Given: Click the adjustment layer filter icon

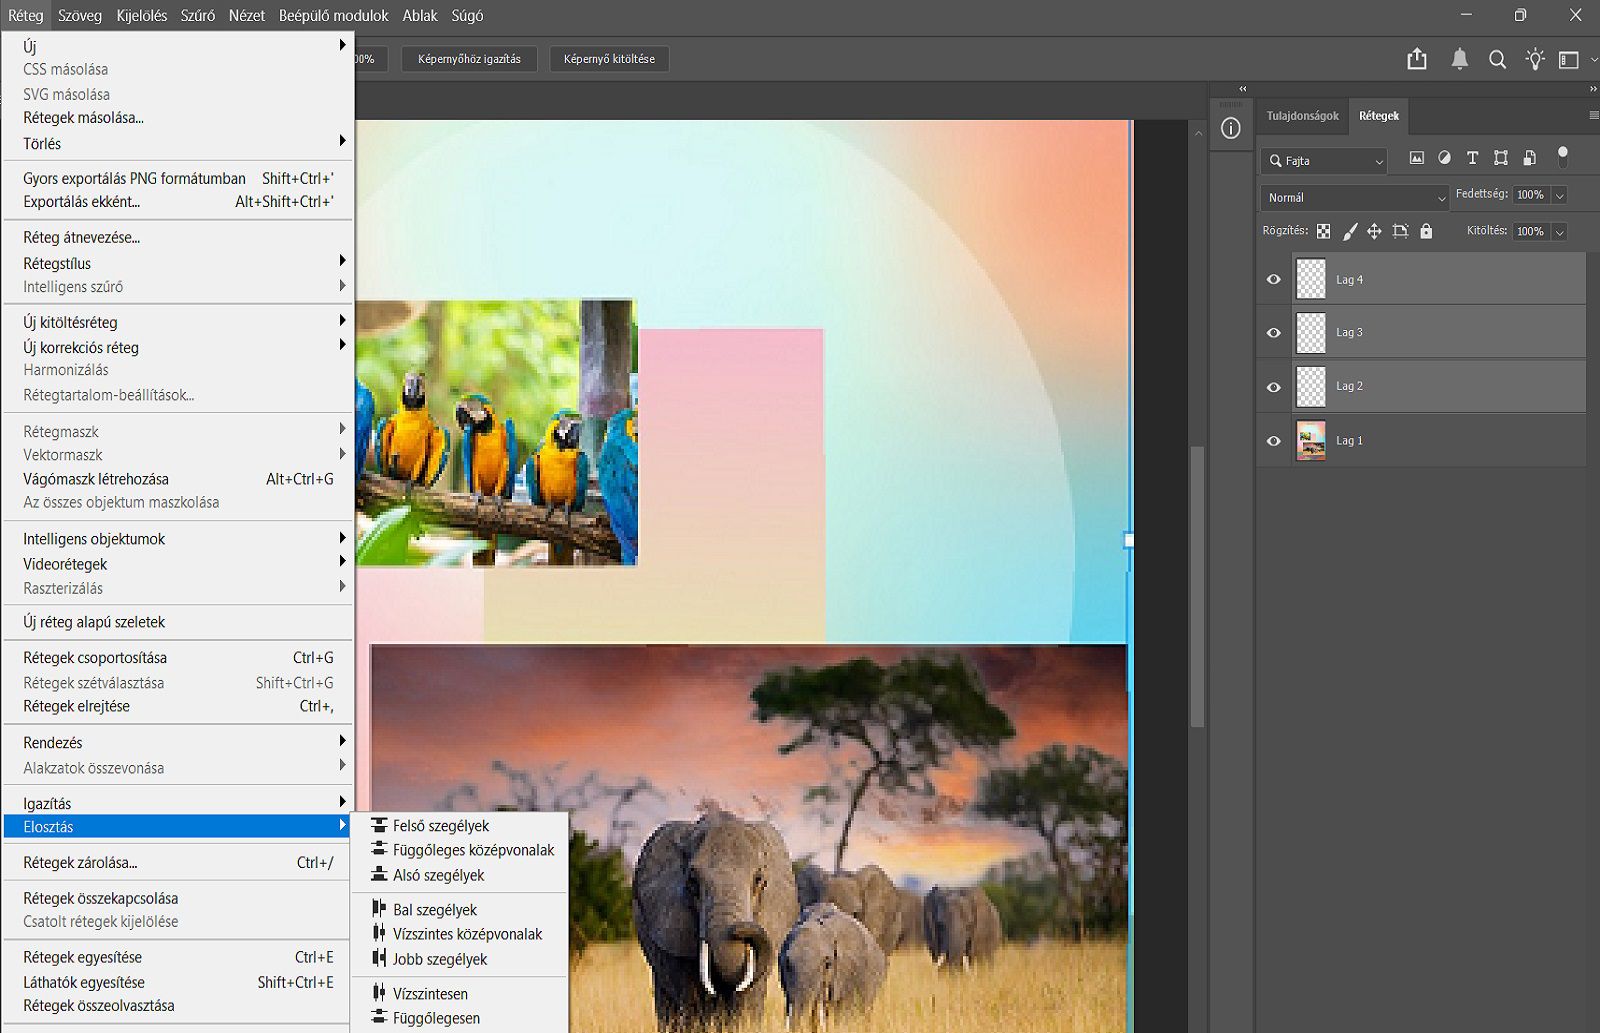Looking at the screenshot, I should [x=1444, y=158].
